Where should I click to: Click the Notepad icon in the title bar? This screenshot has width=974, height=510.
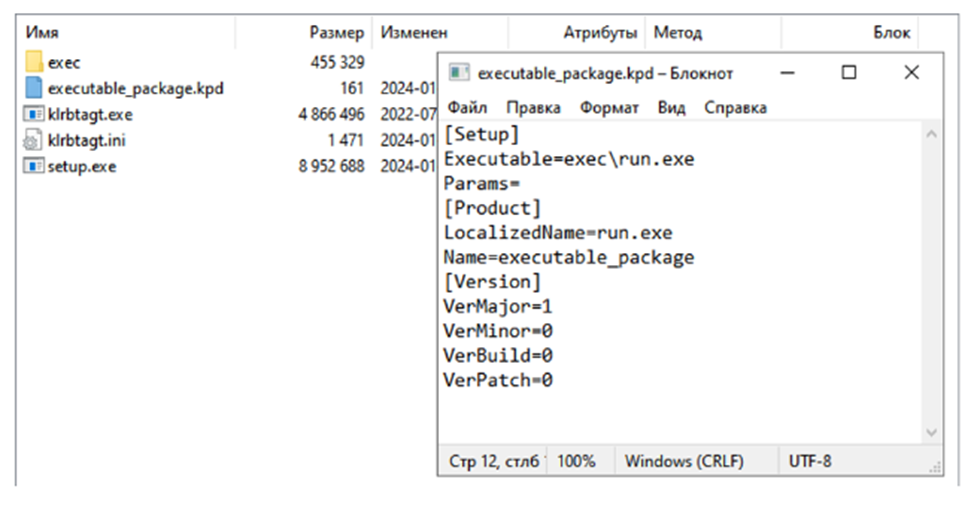click(x=459, y=73)
